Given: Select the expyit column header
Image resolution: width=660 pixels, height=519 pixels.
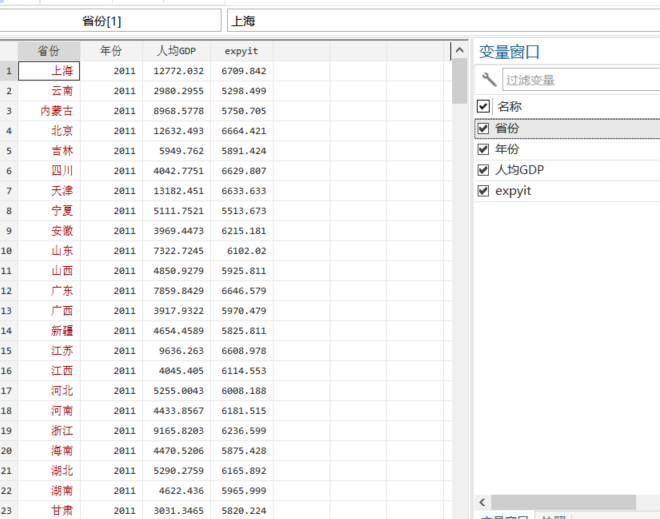Looking at the screenshot, I should tap(242, 51).
